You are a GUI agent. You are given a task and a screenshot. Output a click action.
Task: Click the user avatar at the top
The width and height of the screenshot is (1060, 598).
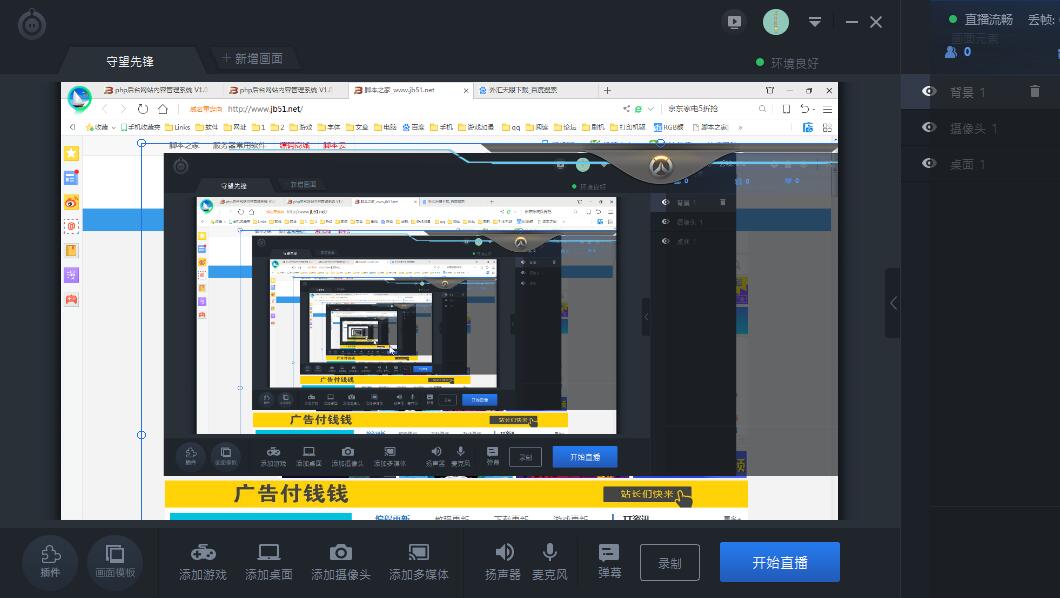point(775,21)
